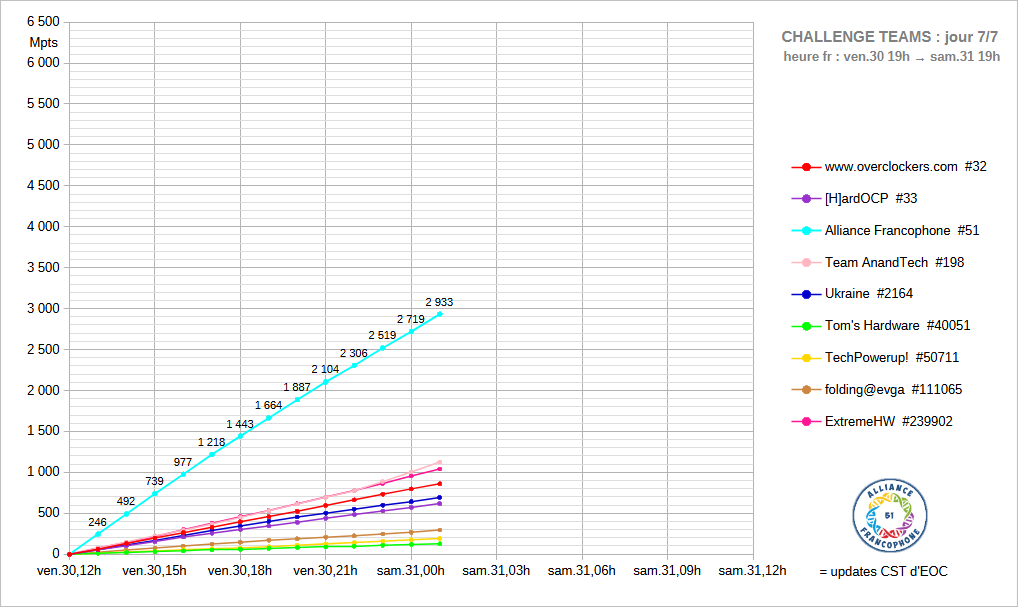
Task: Click the x-axis label sam.31,00h
Action: [411, 571]
